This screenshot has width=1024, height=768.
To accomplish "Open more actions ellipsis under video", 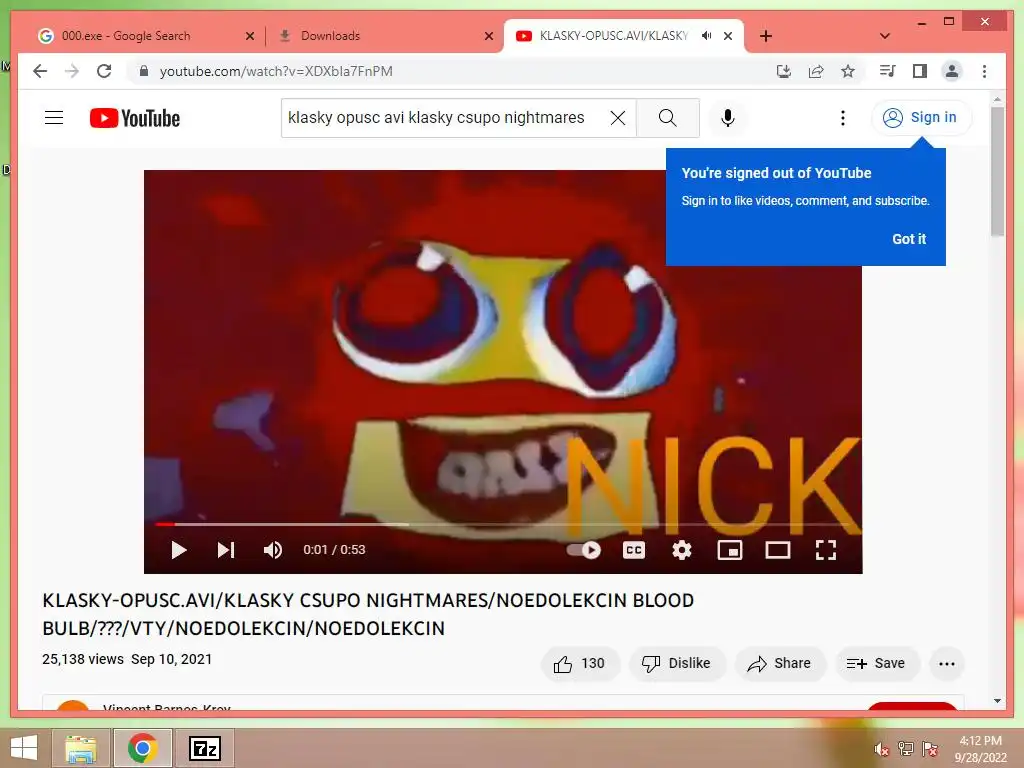I will point(946,664).
